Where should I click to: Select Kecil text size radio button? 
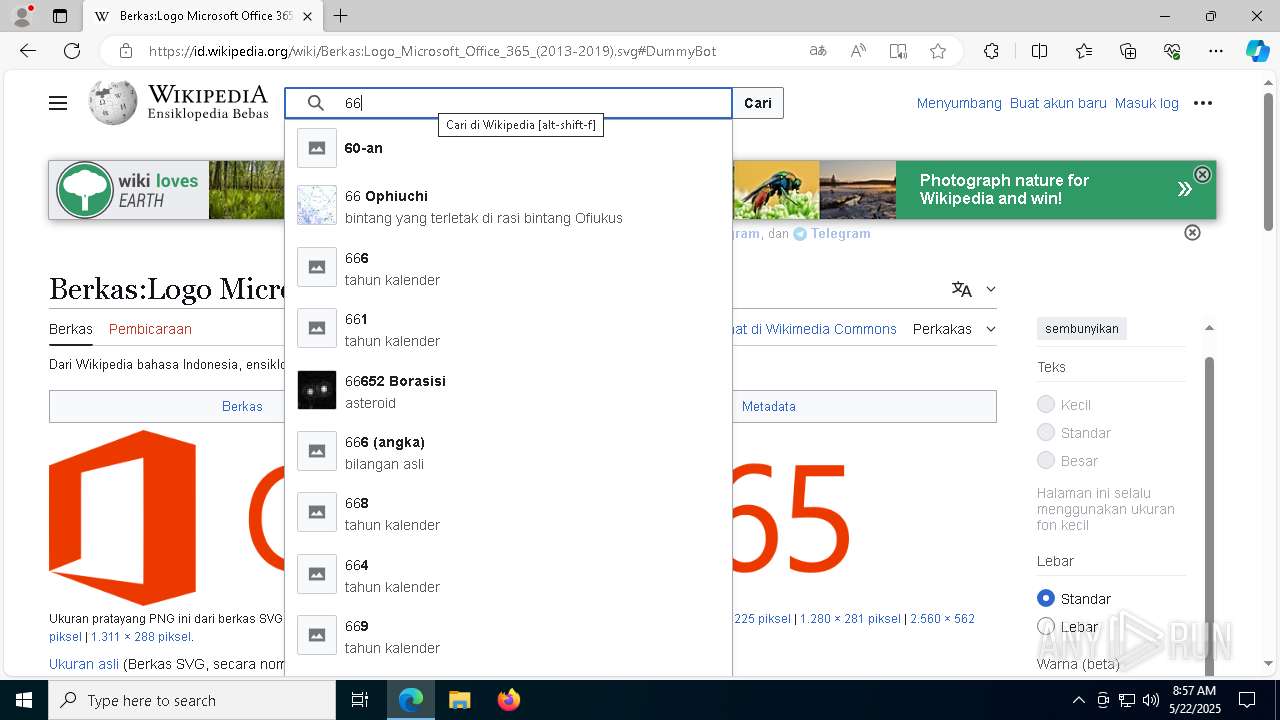(x=1046, y=404)
